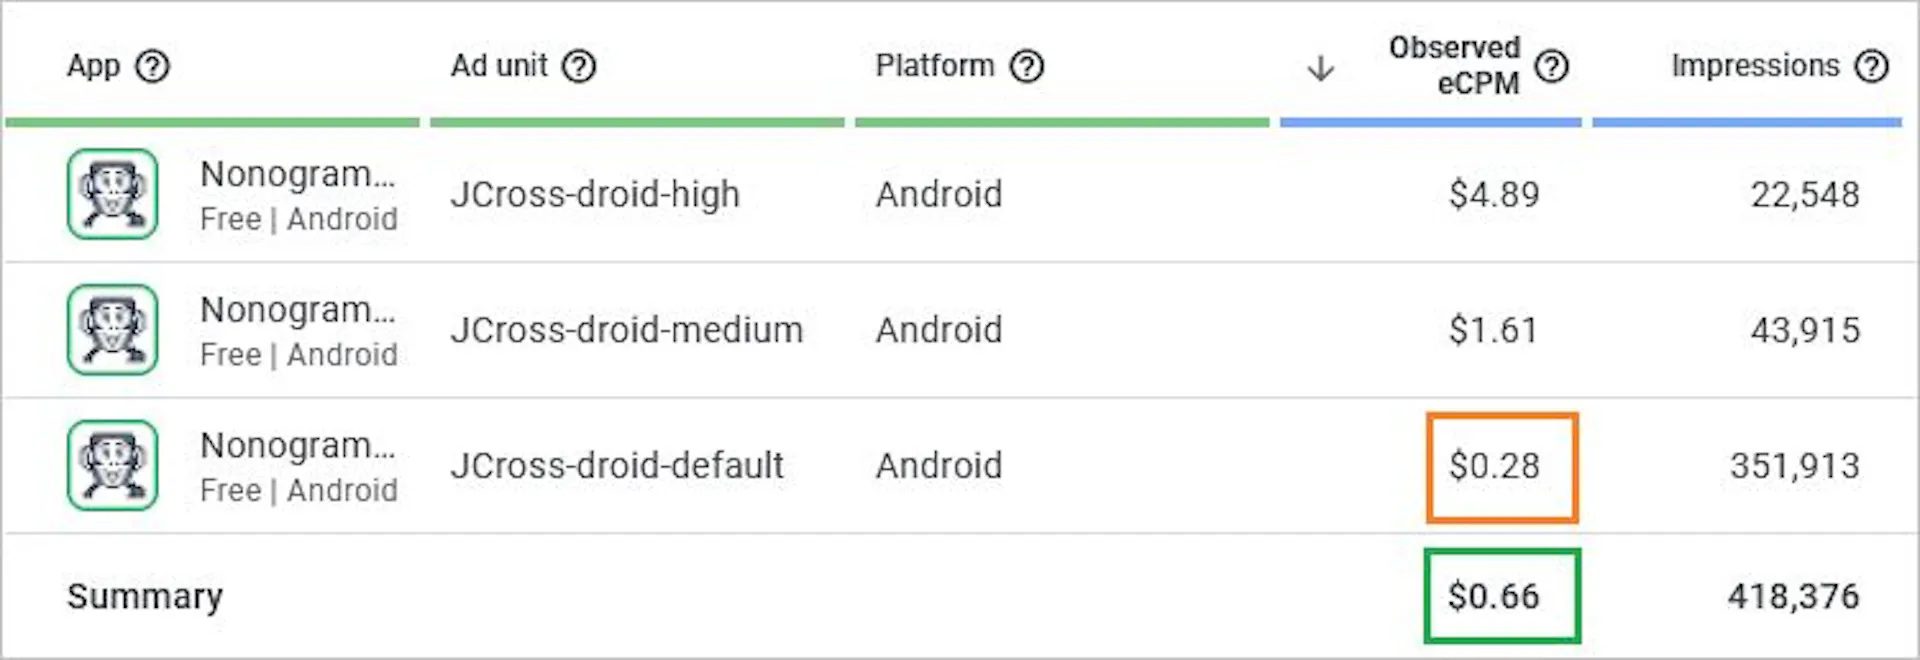Click the Nonogram app icon in JCross-droid-medium row
1920x660 pixels.
click(x=112, y=329)
